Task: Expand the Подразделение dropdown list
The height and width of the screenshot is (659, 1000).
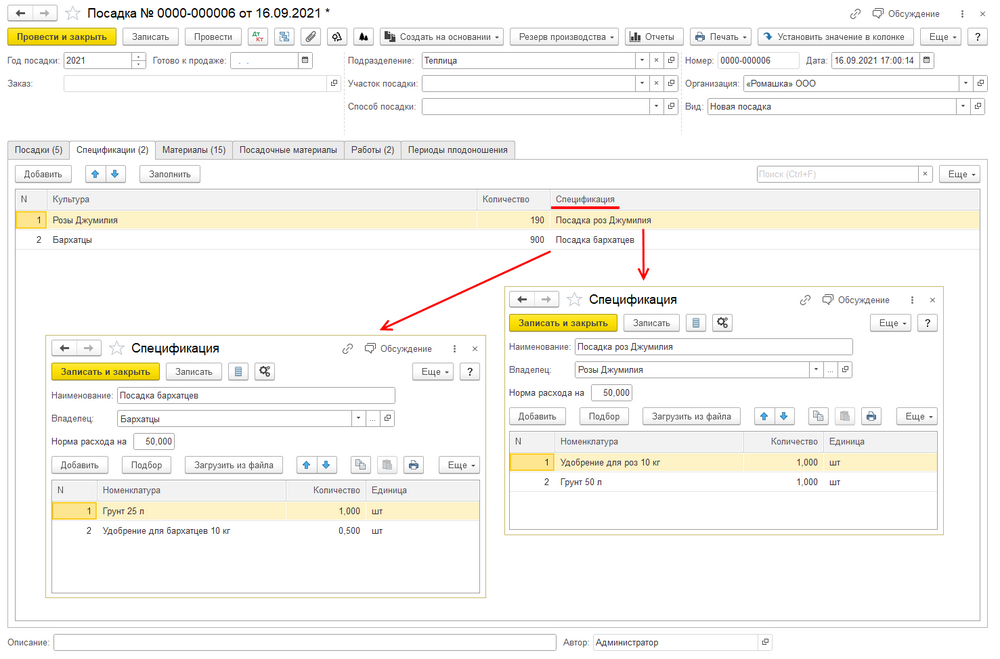Action: 642,60
